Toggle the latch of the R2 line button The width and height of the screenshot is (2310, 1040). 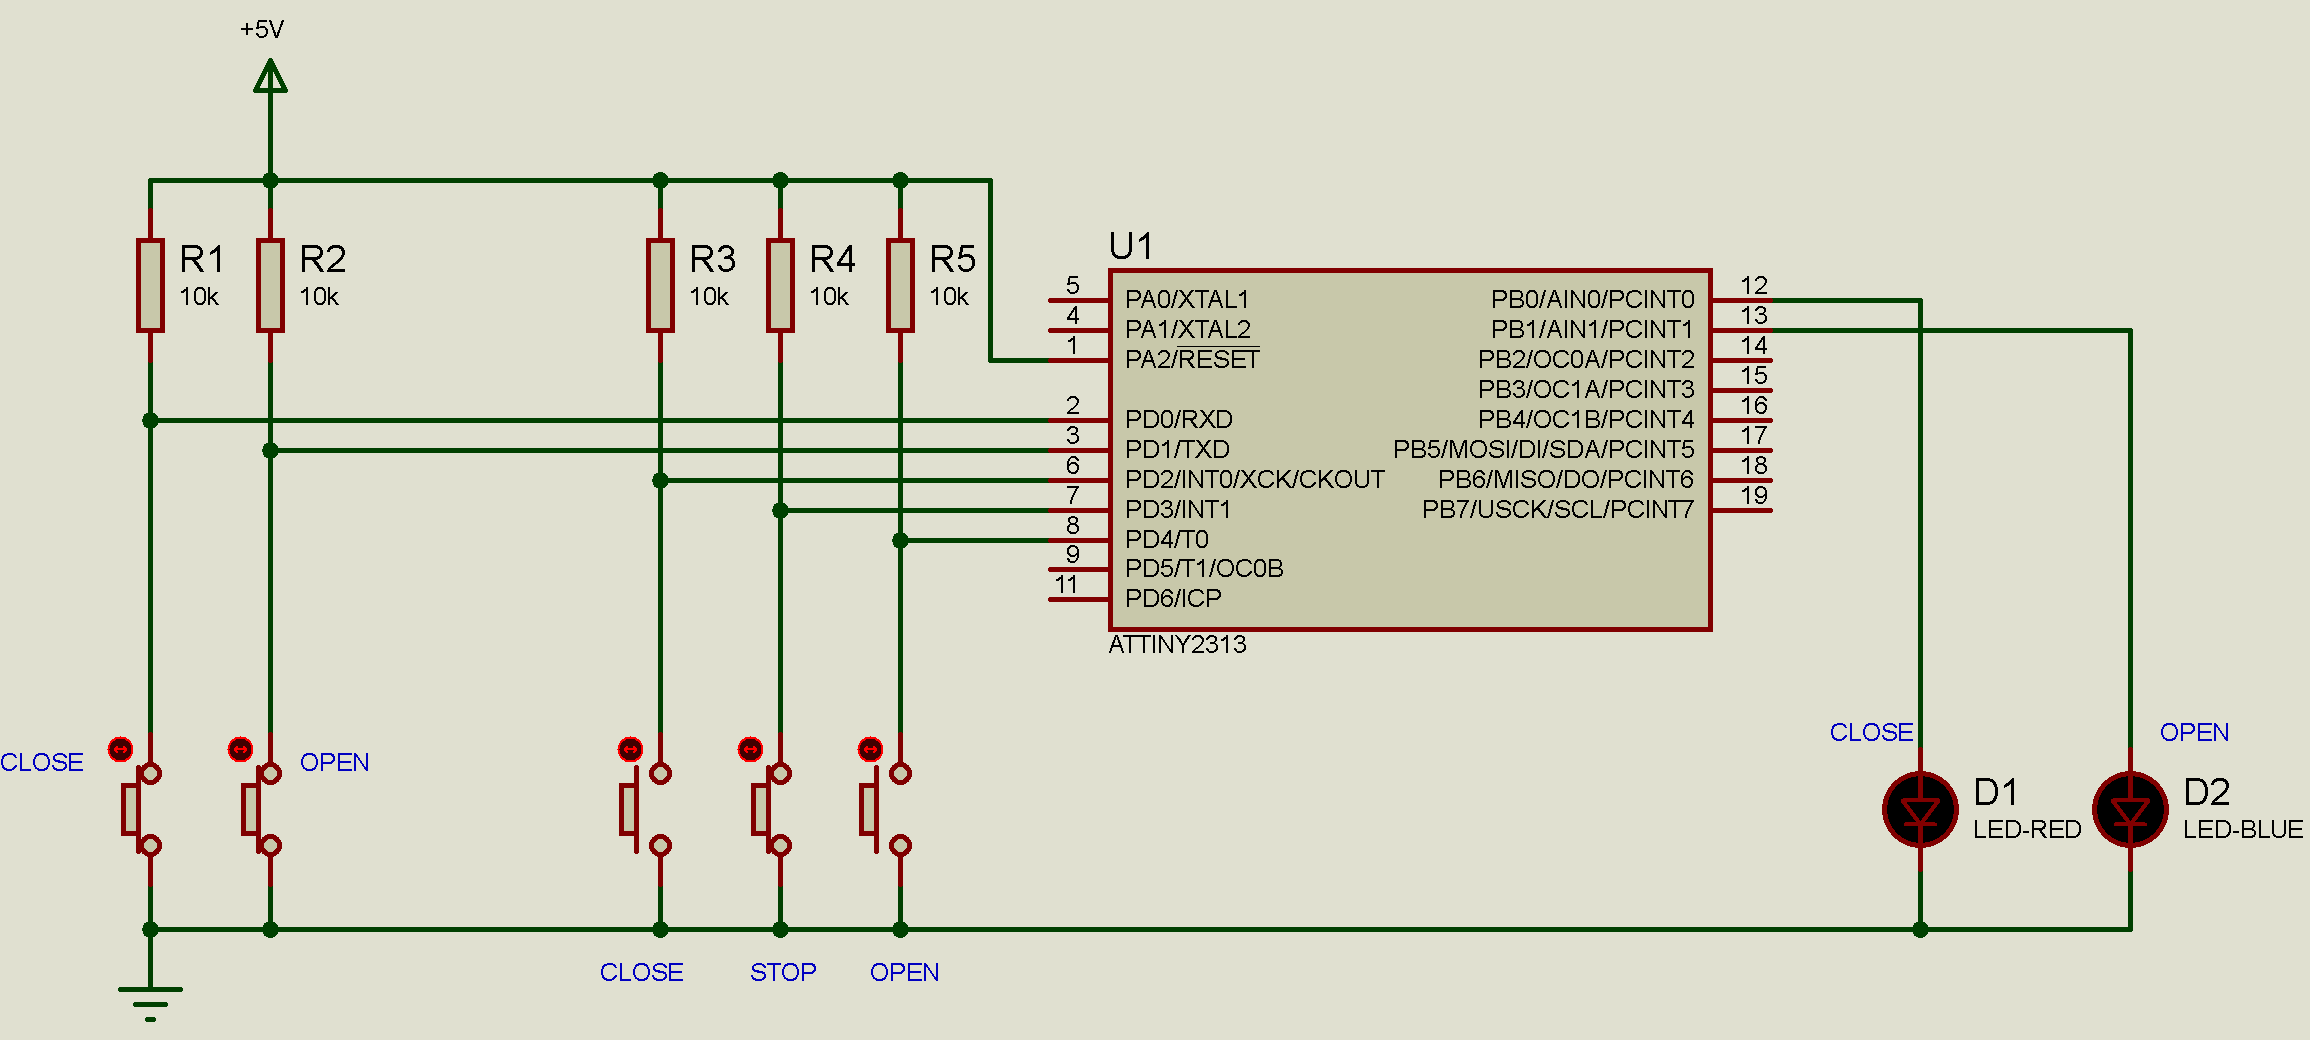[240, 749]
